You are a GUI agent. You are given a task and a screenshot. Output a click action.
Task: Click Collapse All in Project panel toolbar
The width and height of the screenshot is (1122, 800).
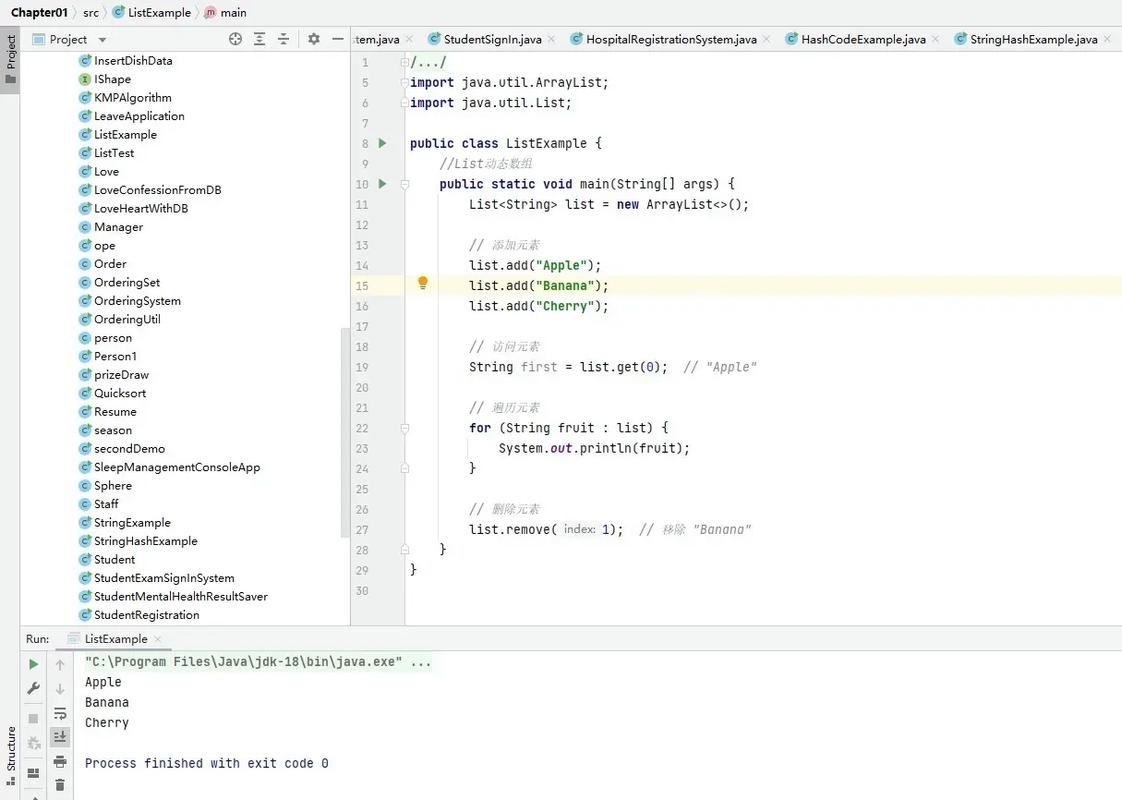[284, 39]
